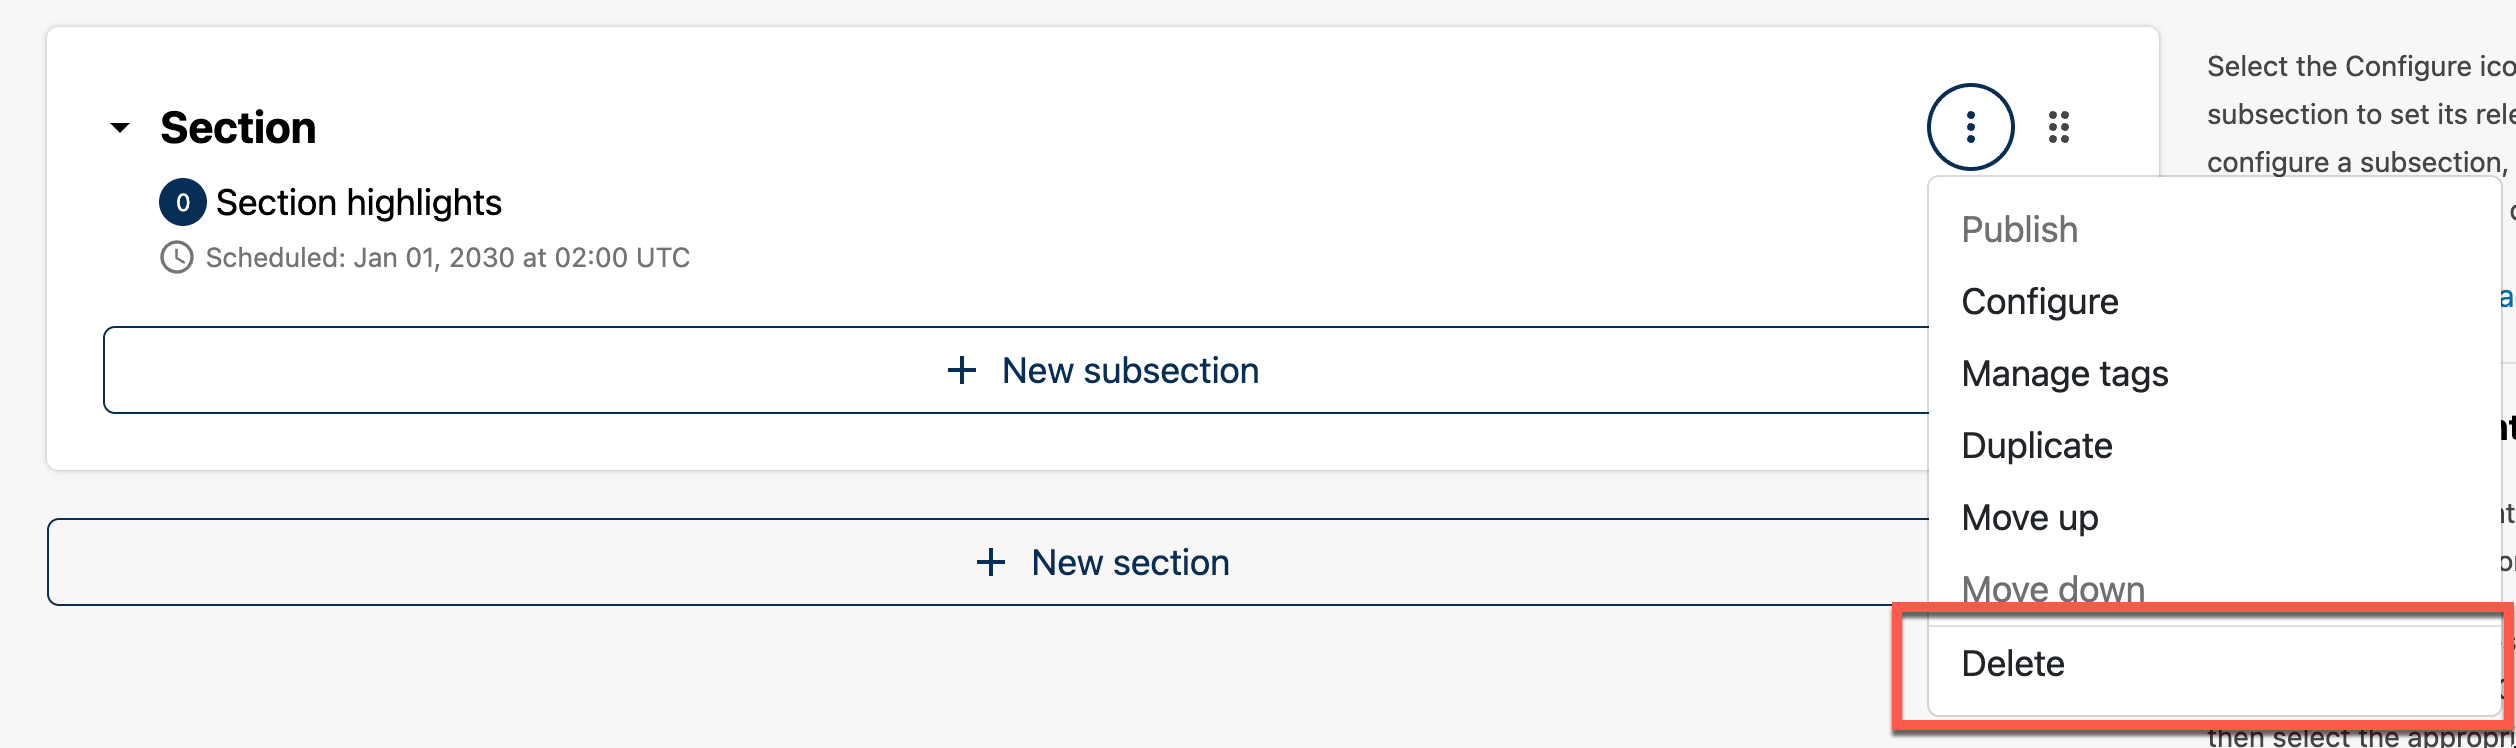Choose Delete from the section menu

(x=2012, y=663)
